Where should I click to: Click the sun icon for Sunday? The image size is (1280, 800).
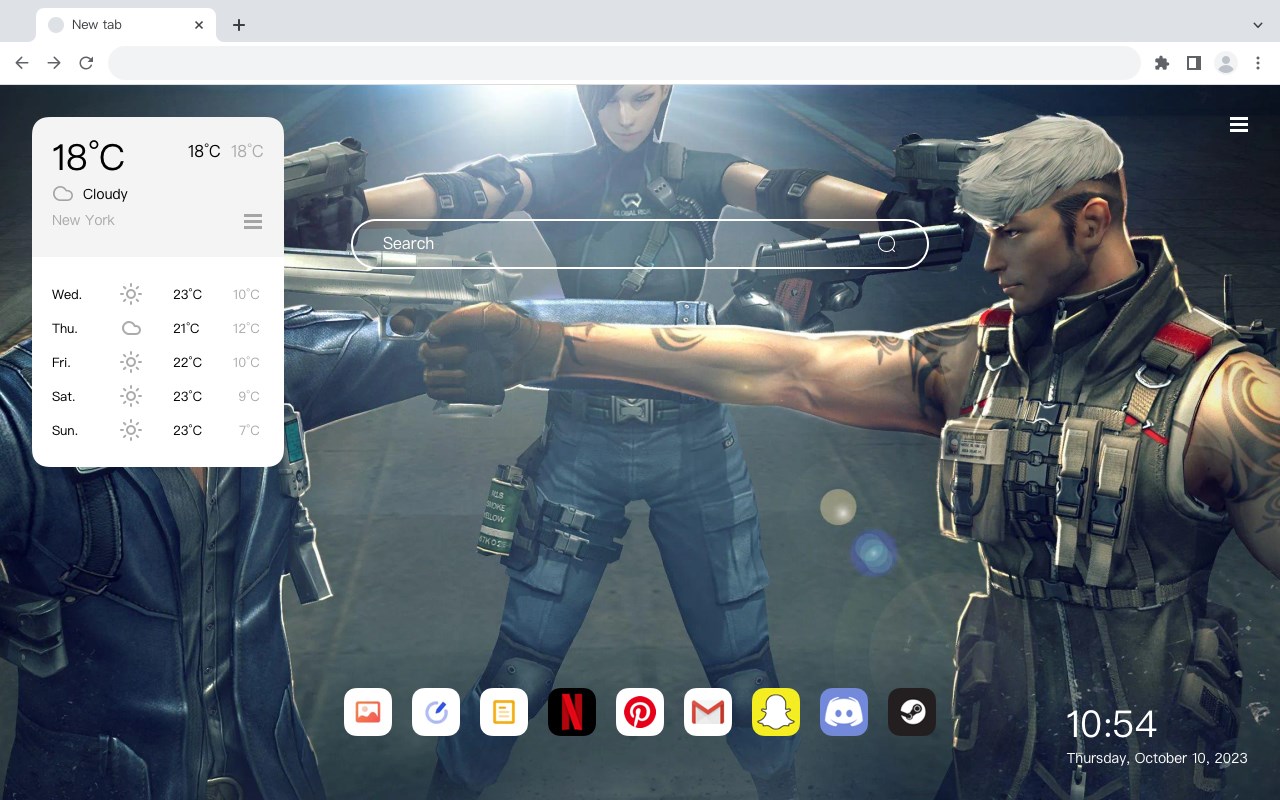(x=131, y=430)
